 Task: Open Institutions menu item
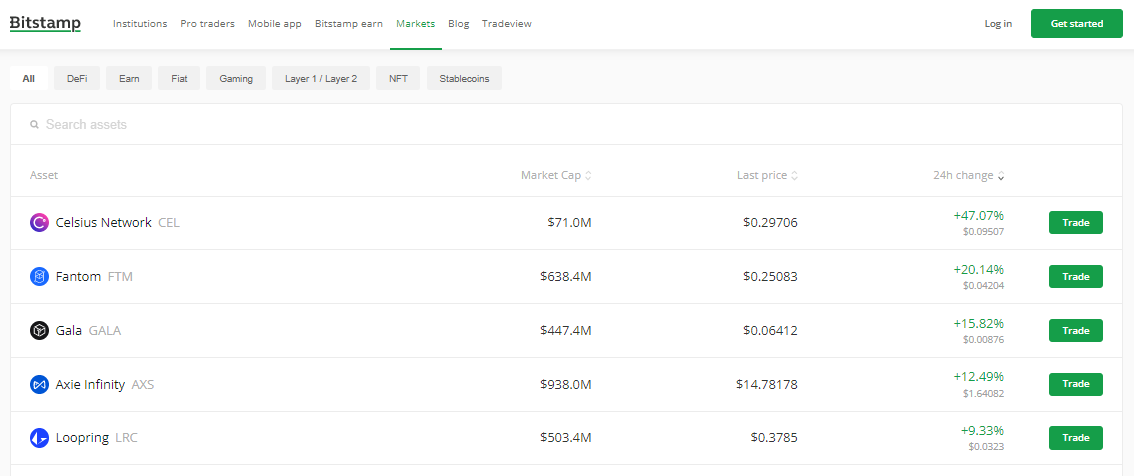(140, 24)
